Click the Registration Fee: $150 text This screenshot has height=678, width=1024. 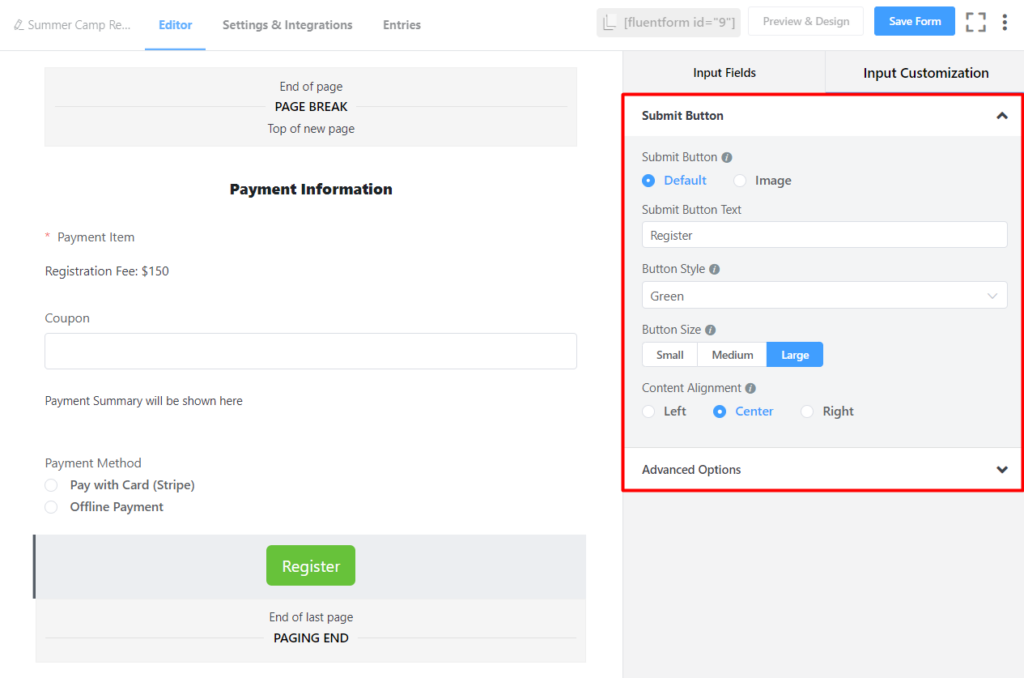coord(107,271)
